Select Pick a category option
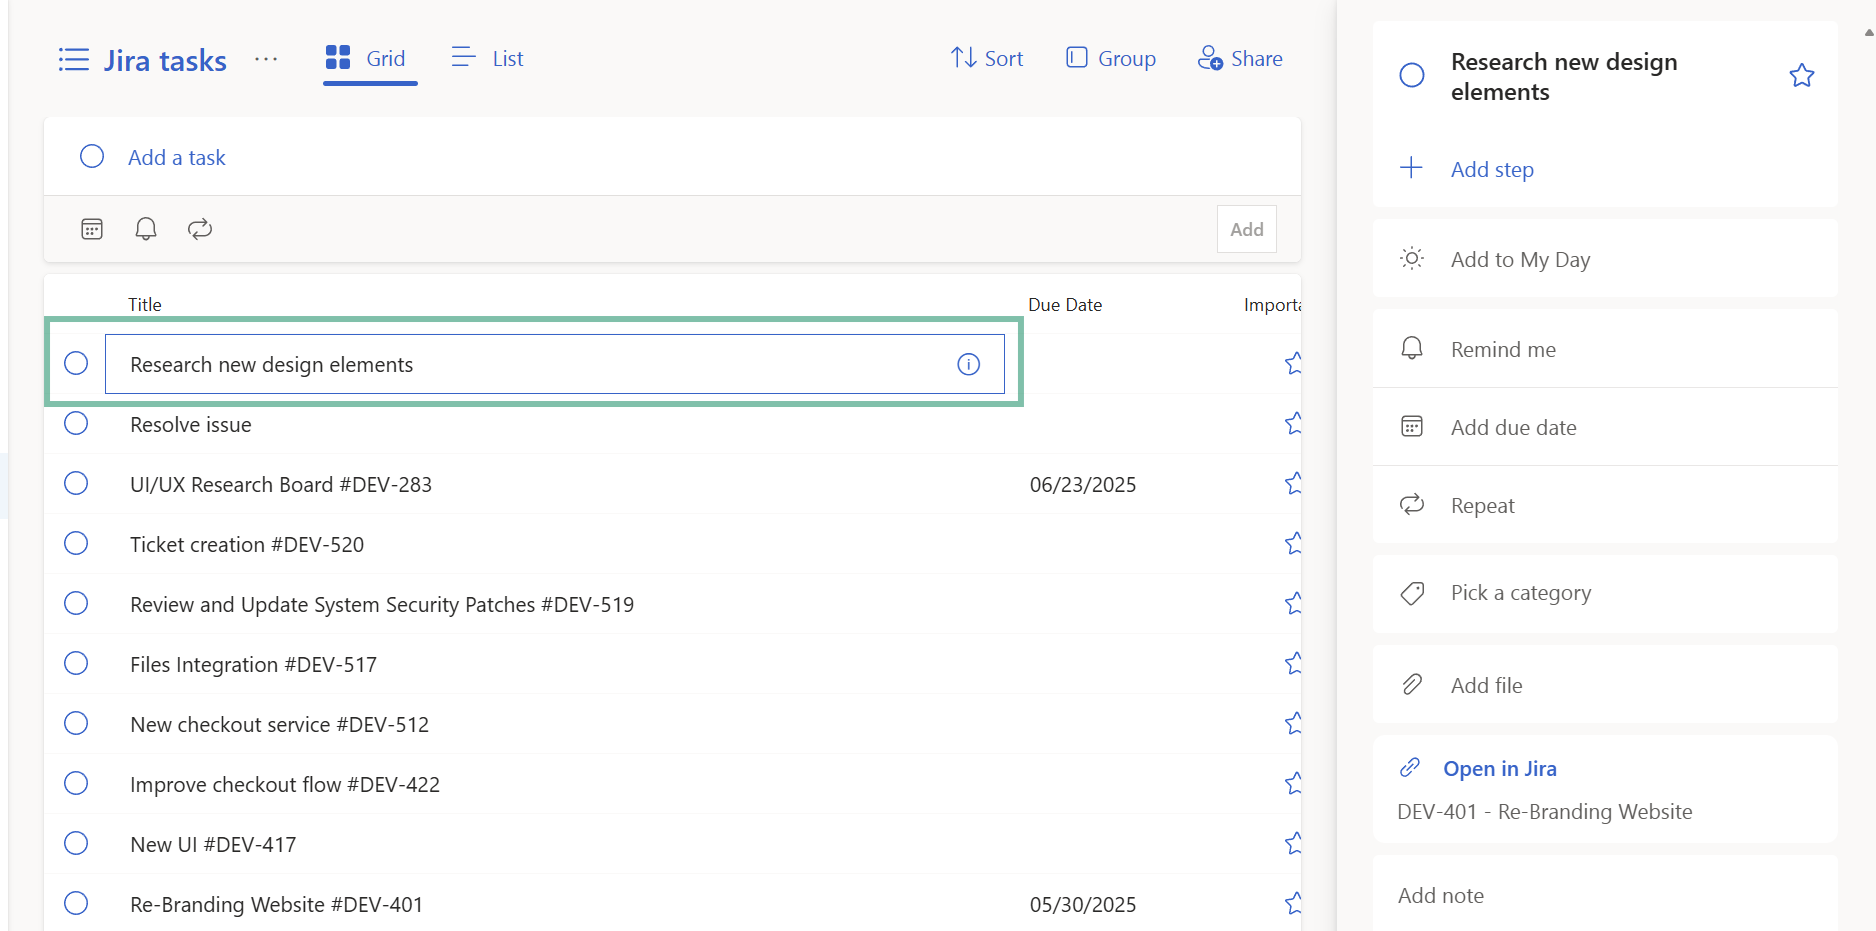1876x931 pixels. pos(1520,593)
